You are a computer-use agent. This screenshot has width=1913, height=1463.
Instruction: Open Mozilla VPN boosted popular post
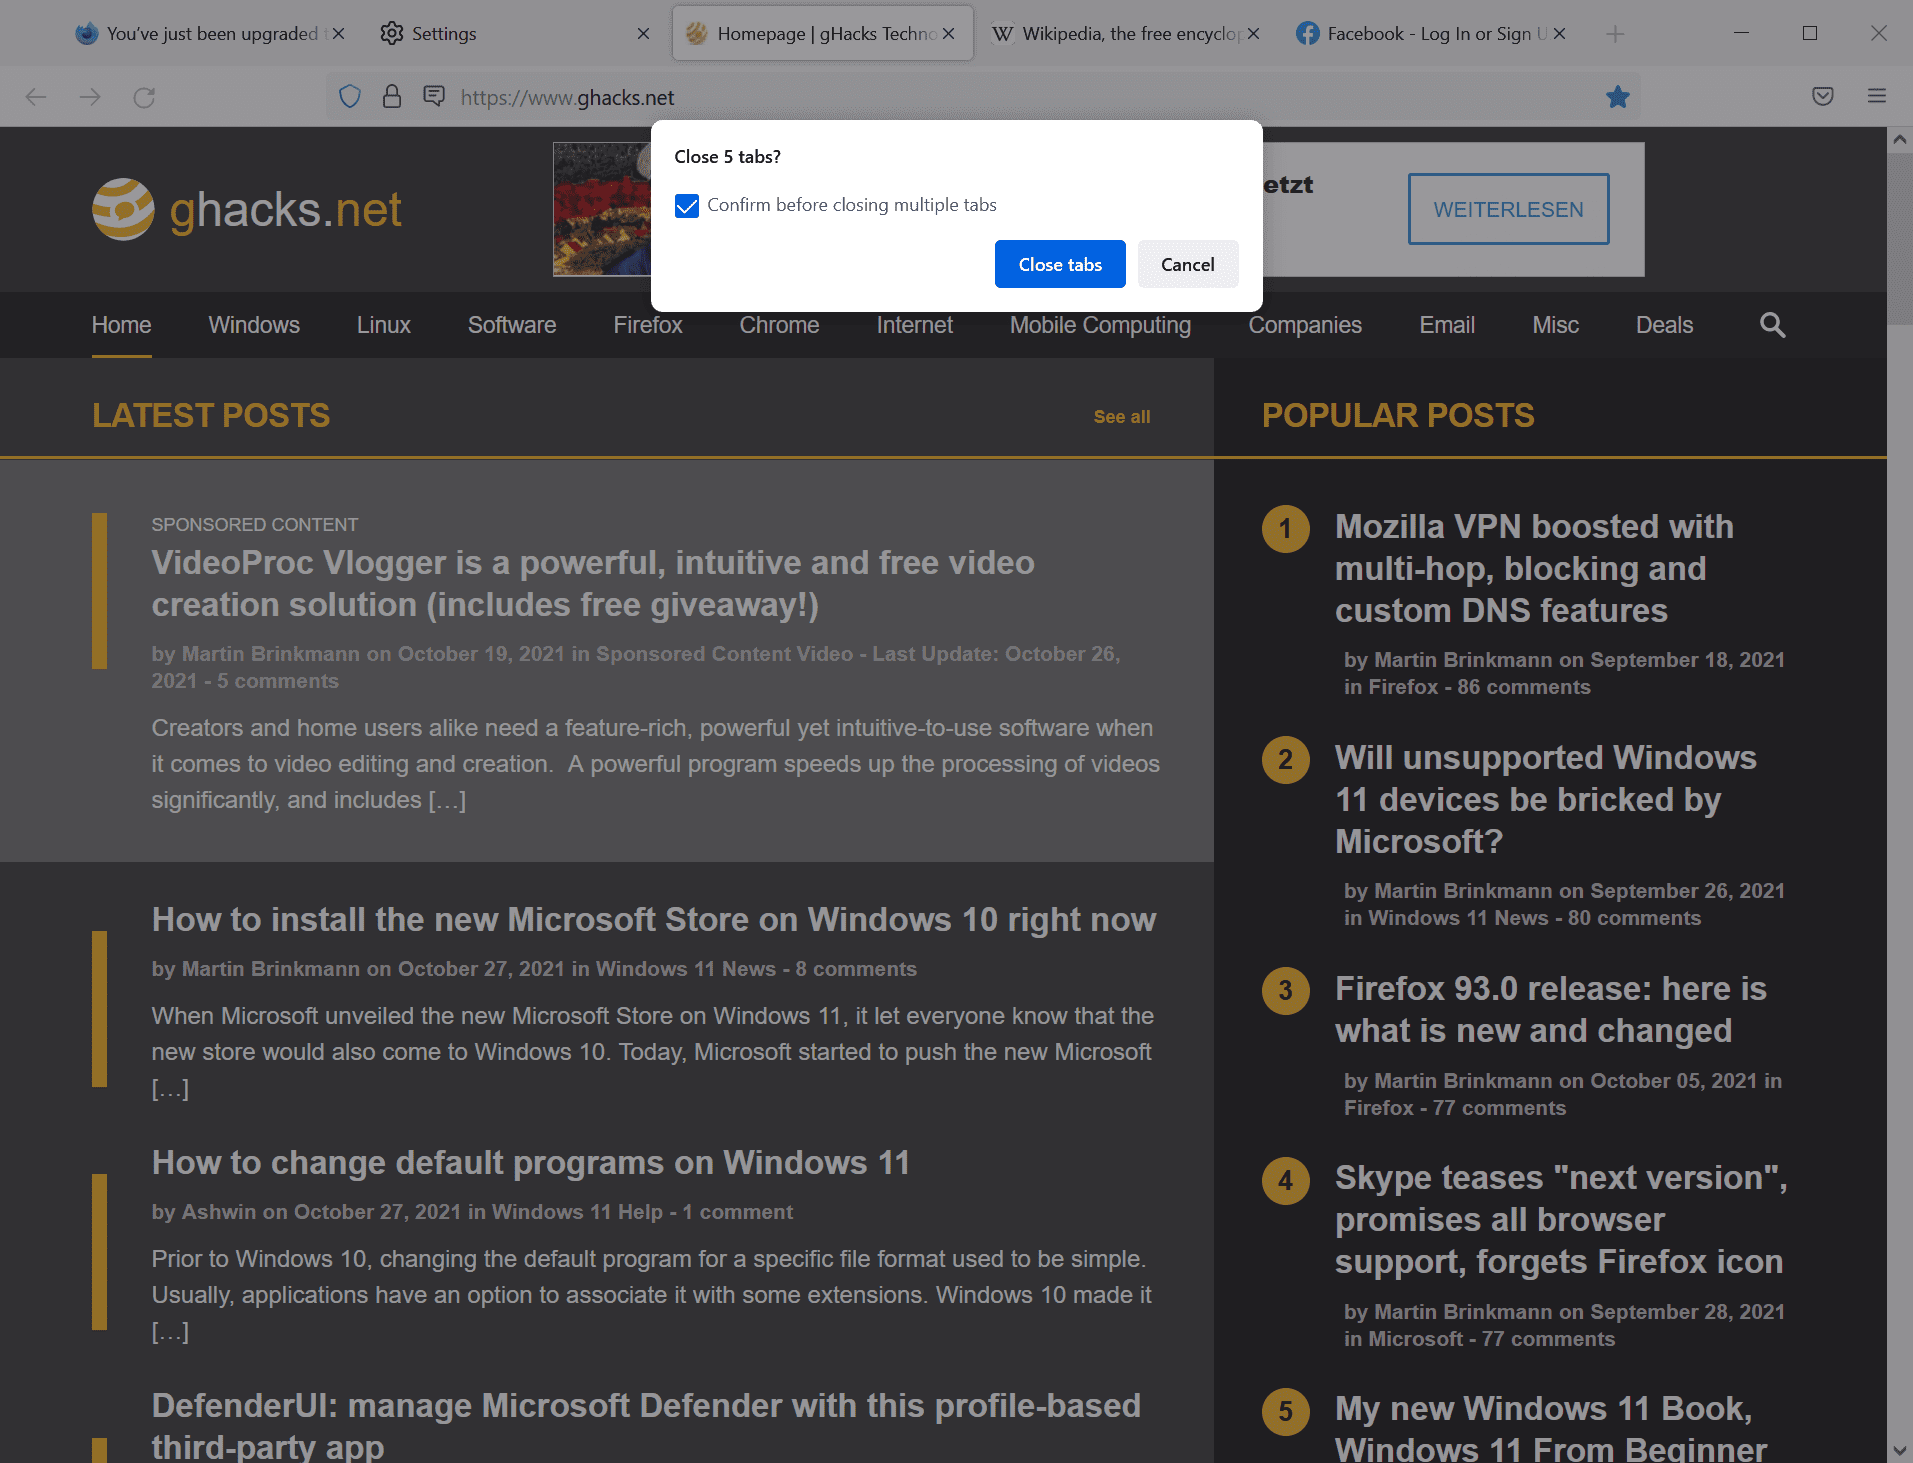[x=1534, y=568]
